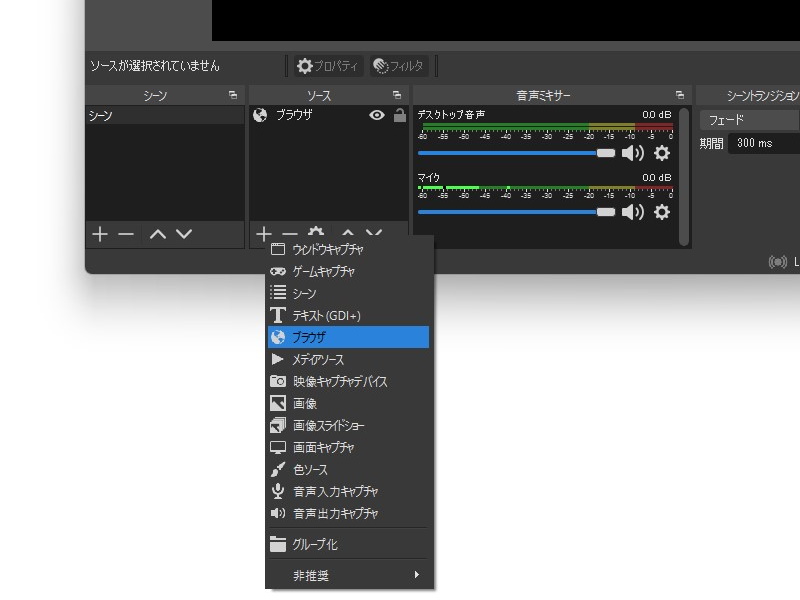Choose テキスト (GDI+) from menu
The height and width of the screenshot is (600, 800).
pyautogui.click(x=348, y=315)
